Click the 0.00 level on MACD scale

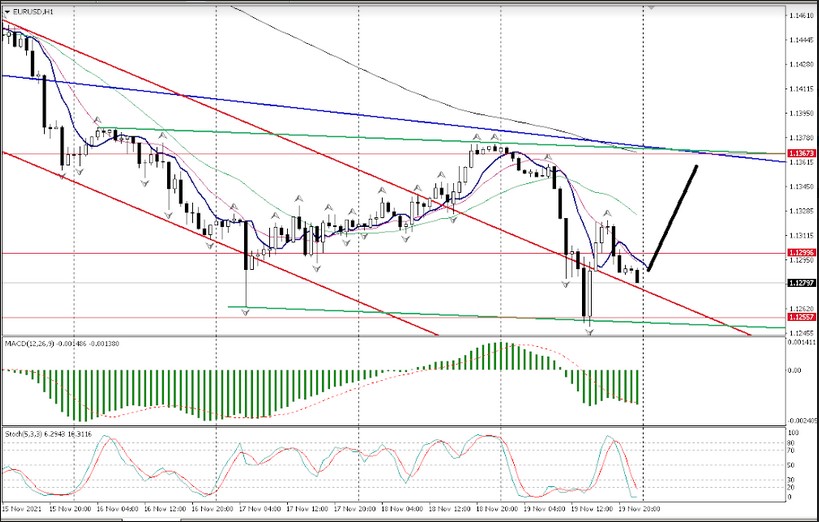(x=797, y=370)
